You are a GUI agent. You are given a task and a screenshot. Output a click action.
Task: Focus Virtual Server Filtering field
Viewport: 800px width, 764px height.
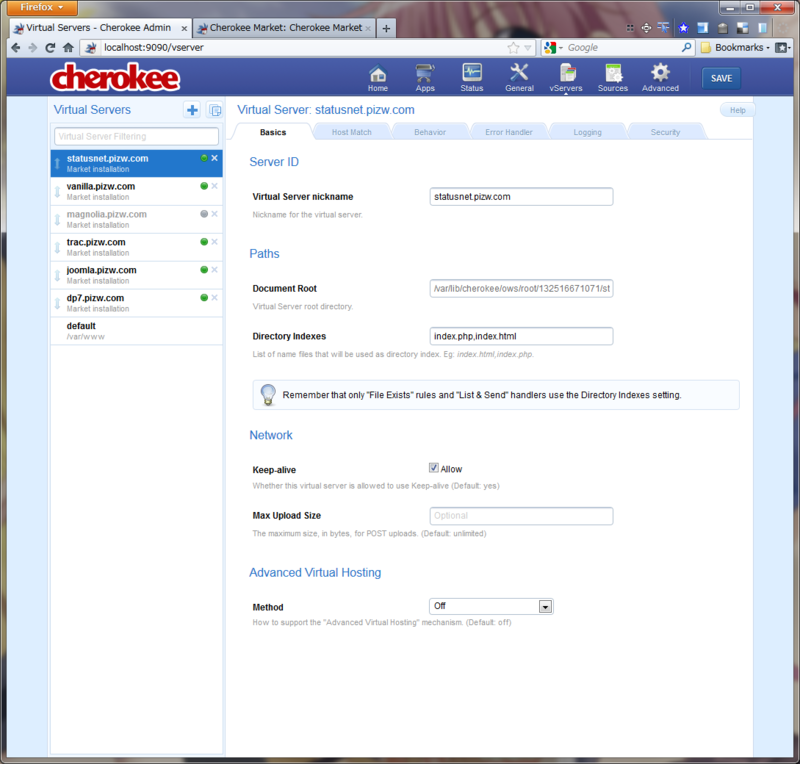click(136, 136)
